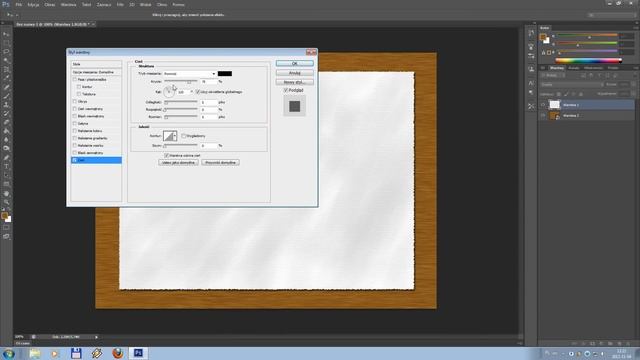Open the Color panel options menu

point(636,28)
